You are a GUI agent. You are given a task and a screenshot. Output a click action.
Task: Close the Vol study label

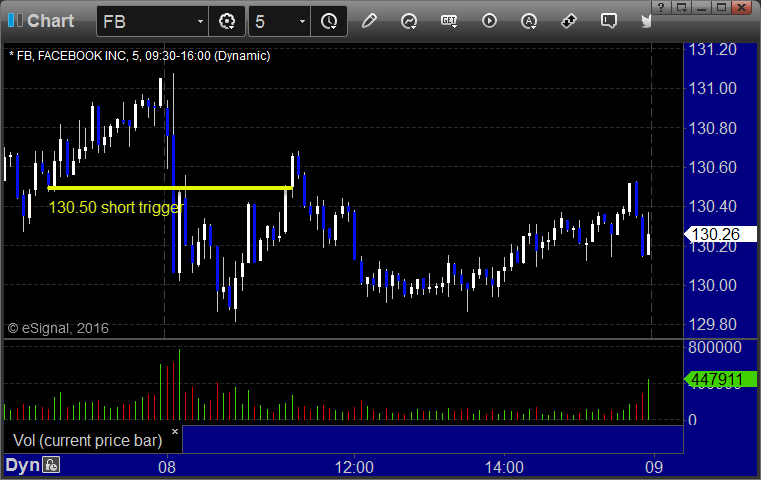pyautogui.click(x=175, y=431)
